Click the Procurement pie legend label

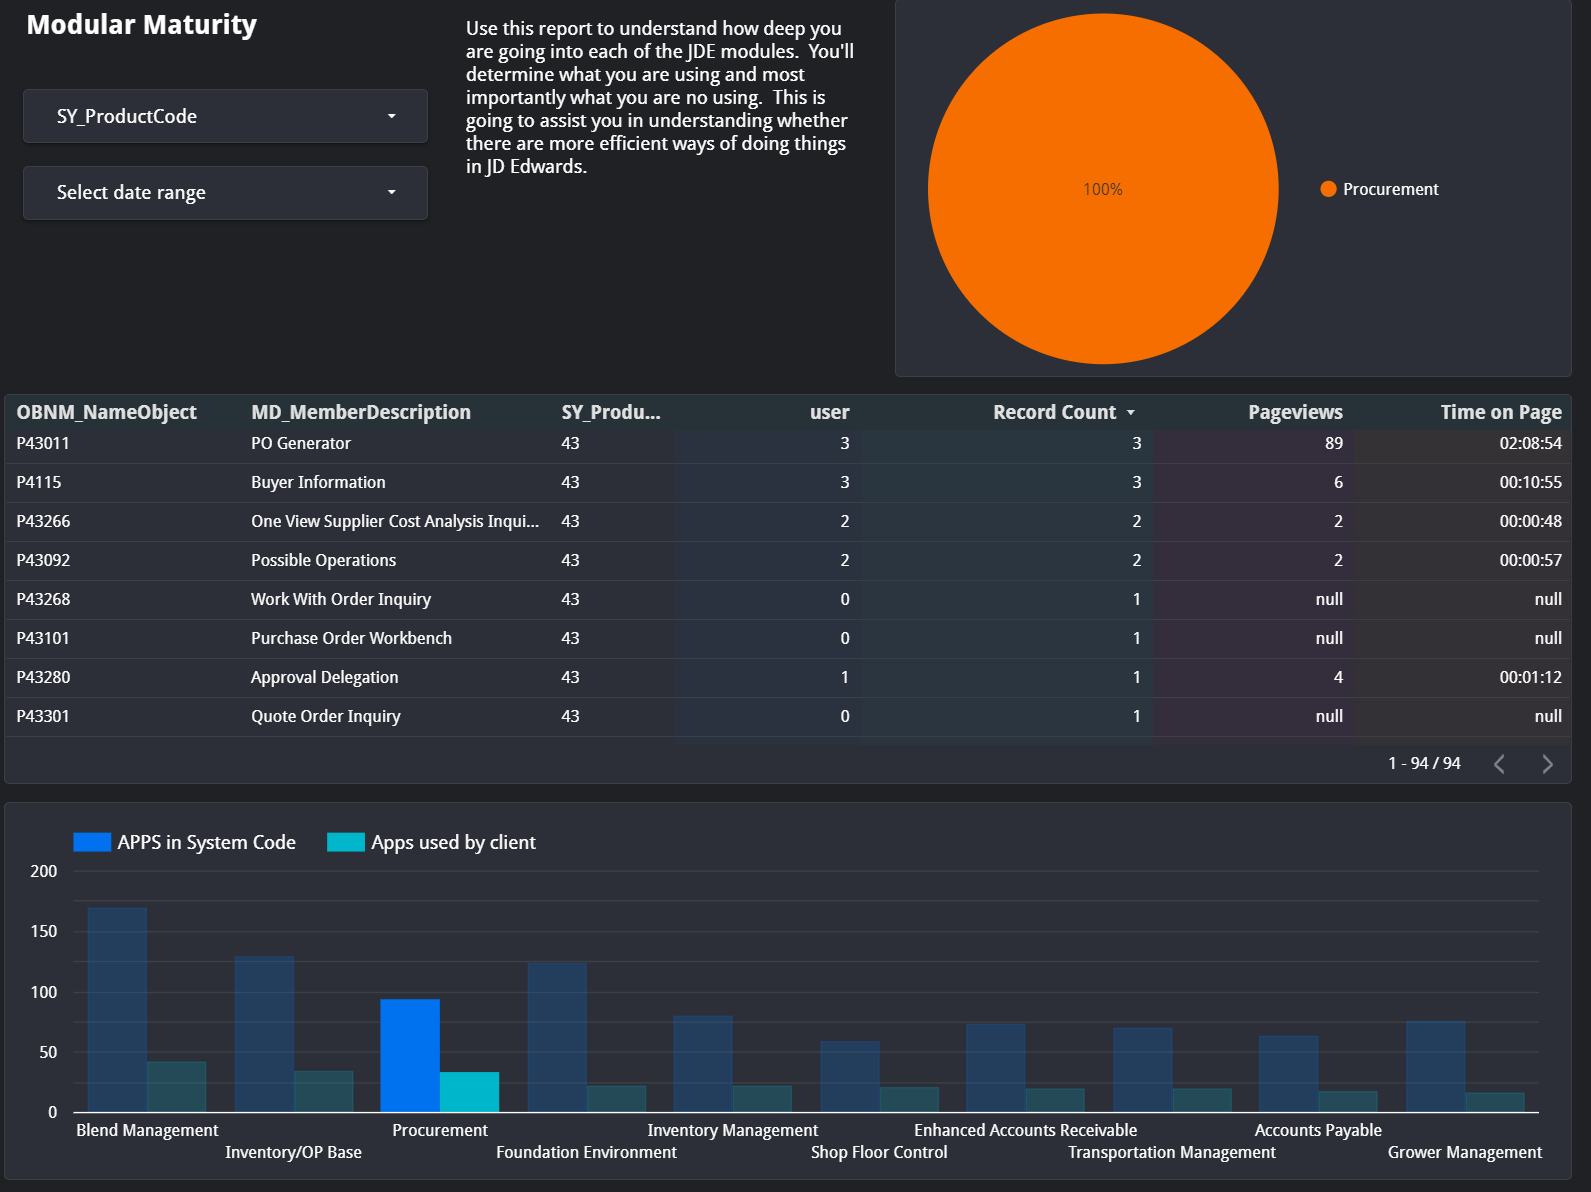tap(1390, 189)
